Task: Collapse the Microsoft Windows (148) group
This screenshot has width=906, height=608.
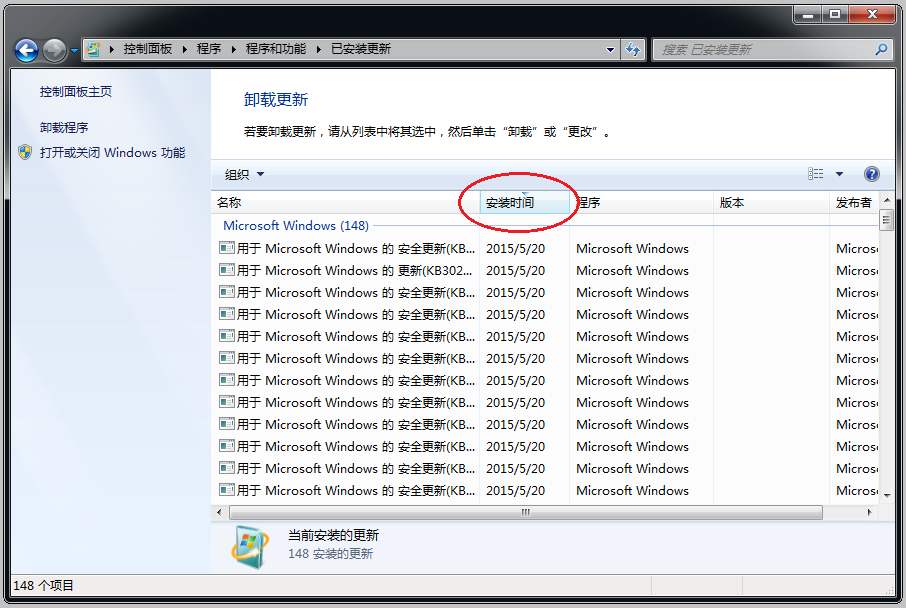Action: [x=296, y=225]
